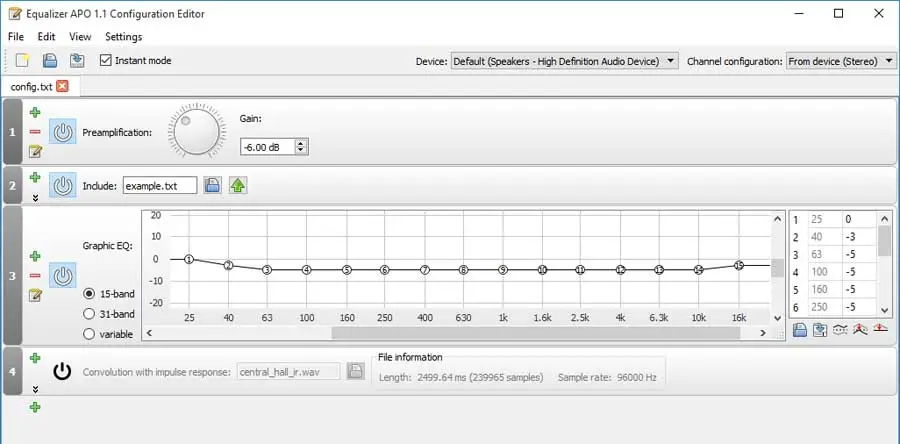The width and height of the screenshot is (900, 444).
Task: Click the graph horizontal scrollbar thumb
Action: pos(536,333)
